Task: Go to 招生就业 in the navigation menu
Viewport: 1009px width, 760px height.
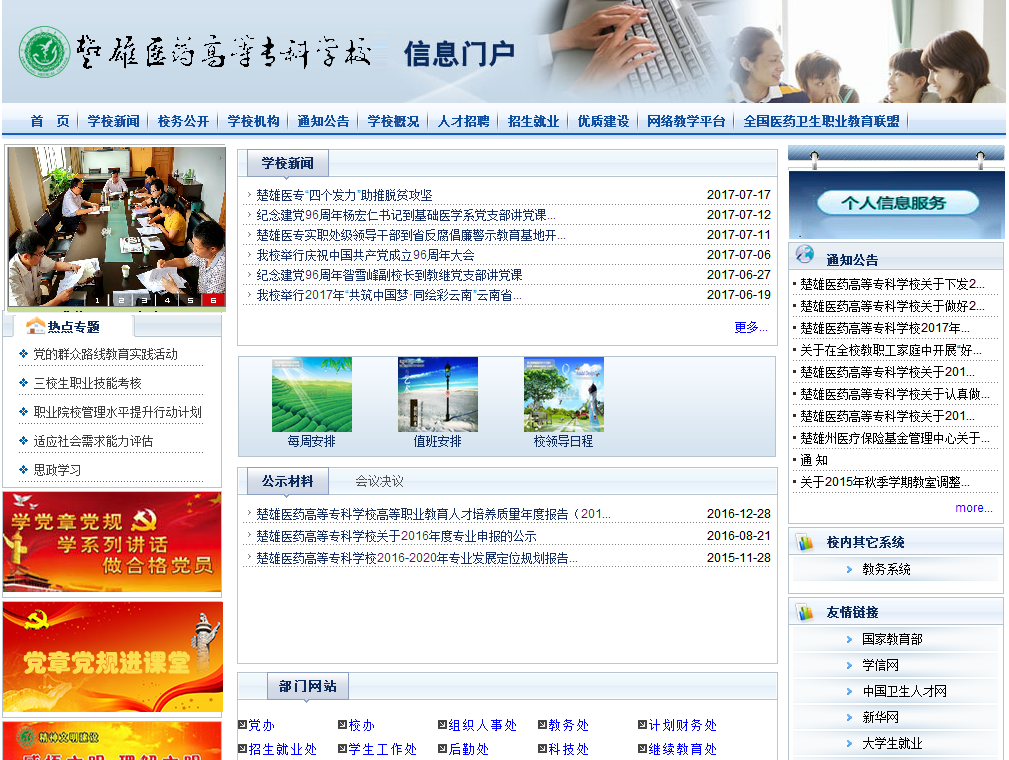Action: 533,121
